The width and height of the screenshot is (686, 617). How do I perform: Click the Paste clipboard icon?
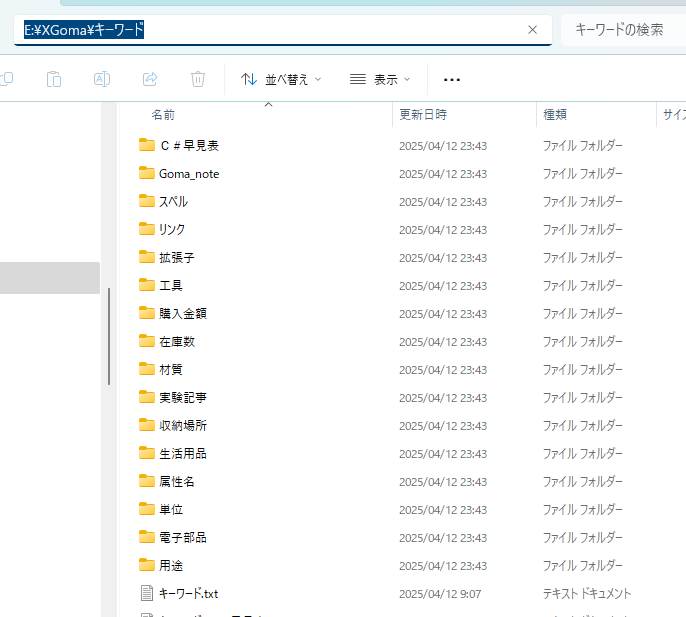[54, 79]
